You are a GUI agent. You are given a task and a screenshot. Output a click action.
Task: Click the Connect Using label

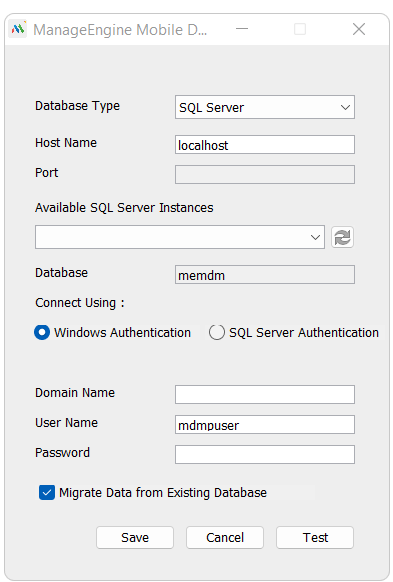coord(80,303)
